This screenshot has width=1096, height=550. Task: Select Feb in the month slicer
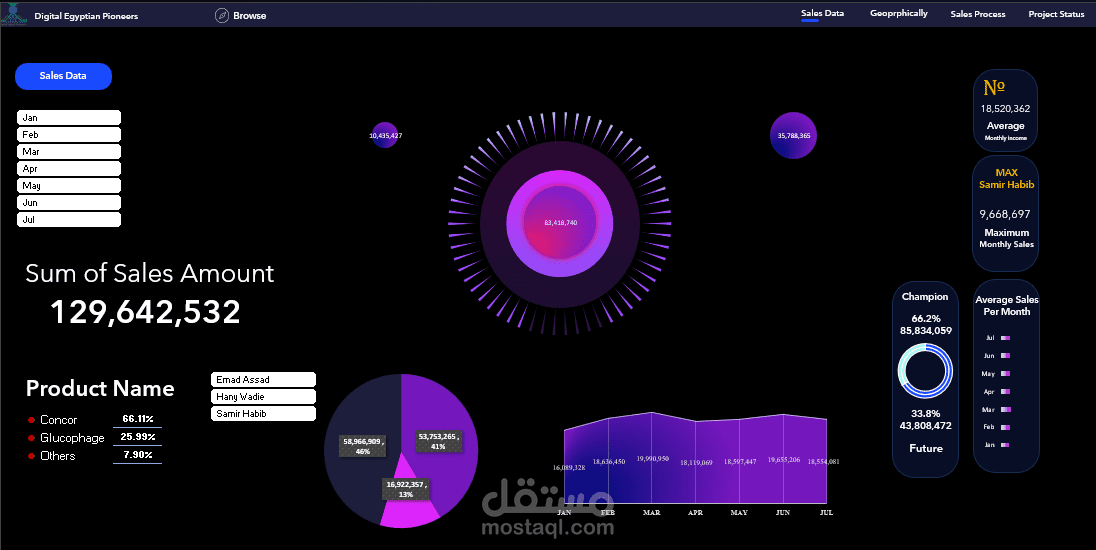(68, 134)
